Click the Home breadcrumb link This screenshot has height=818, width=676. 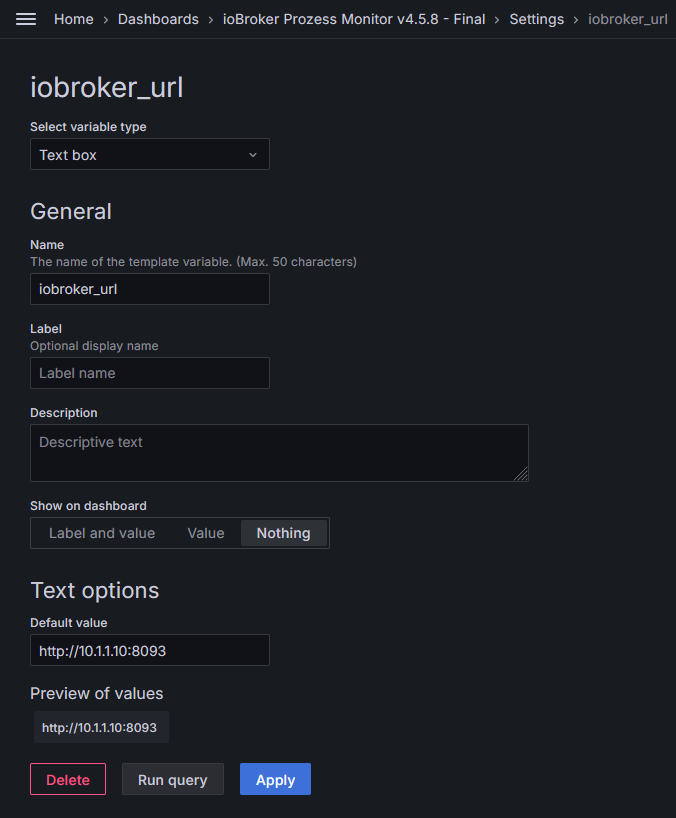point(74,19)
